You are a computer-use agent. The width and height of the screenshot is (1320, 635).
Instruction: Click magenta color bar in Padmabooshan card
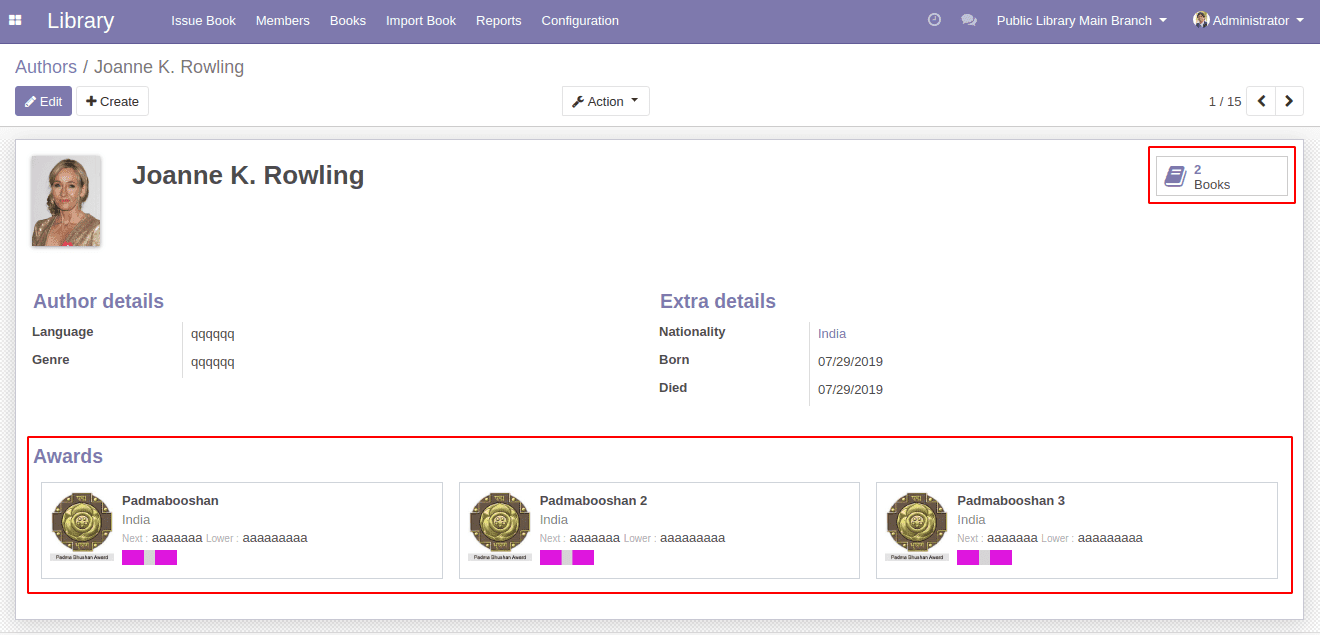point(150,557)
